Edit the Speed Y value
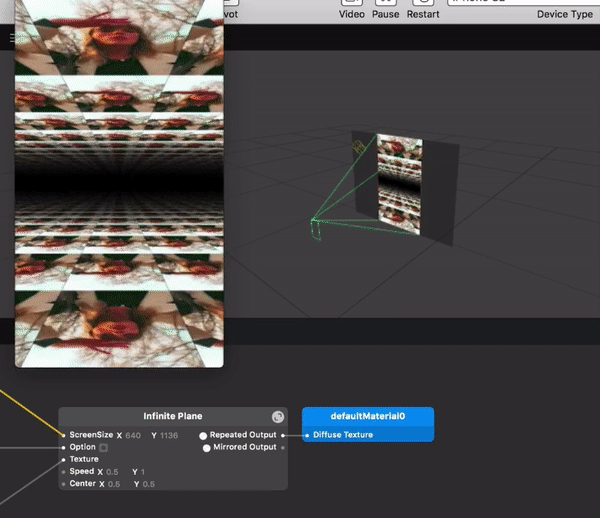This screenshot has height=518, width=600. click(x=143, y=472)
